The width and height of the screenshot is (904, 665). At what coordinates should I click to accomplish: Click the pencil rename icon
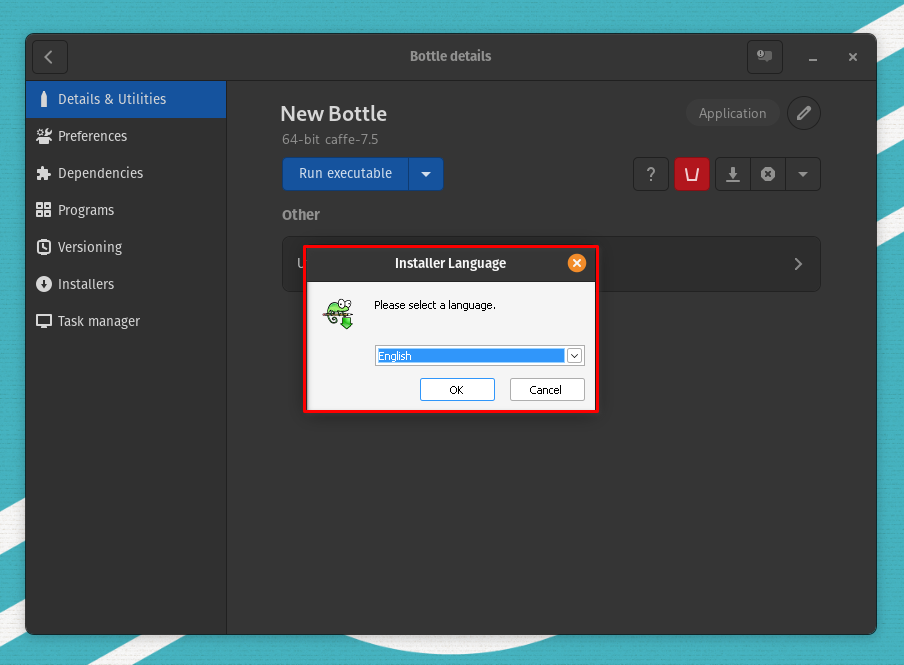(804, 113)
